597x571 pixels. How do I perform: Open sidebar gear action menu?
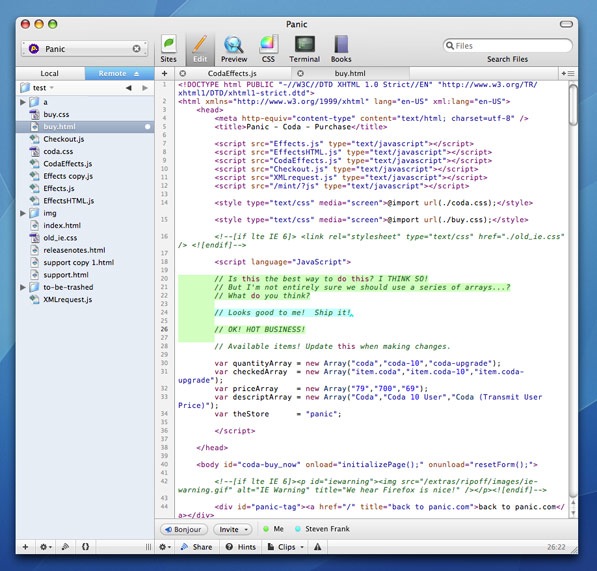[x=45, y=547]
